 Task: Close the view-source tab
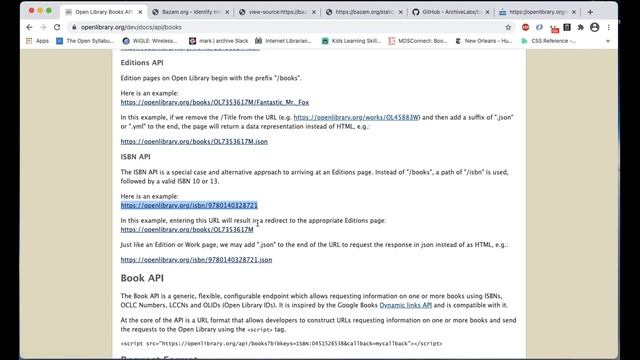tap(314, 12)
